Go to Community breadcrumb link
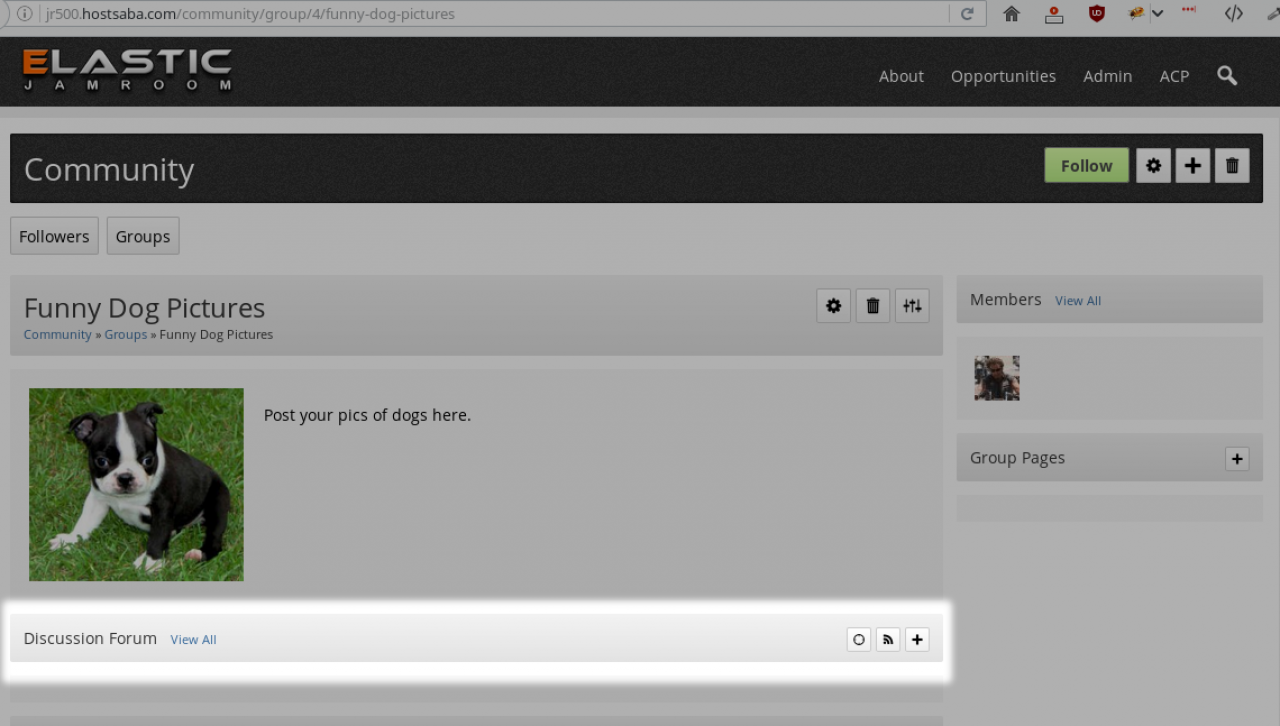Image resolution: width=1280 pixels, height=726 pixels. coord(57,334)
